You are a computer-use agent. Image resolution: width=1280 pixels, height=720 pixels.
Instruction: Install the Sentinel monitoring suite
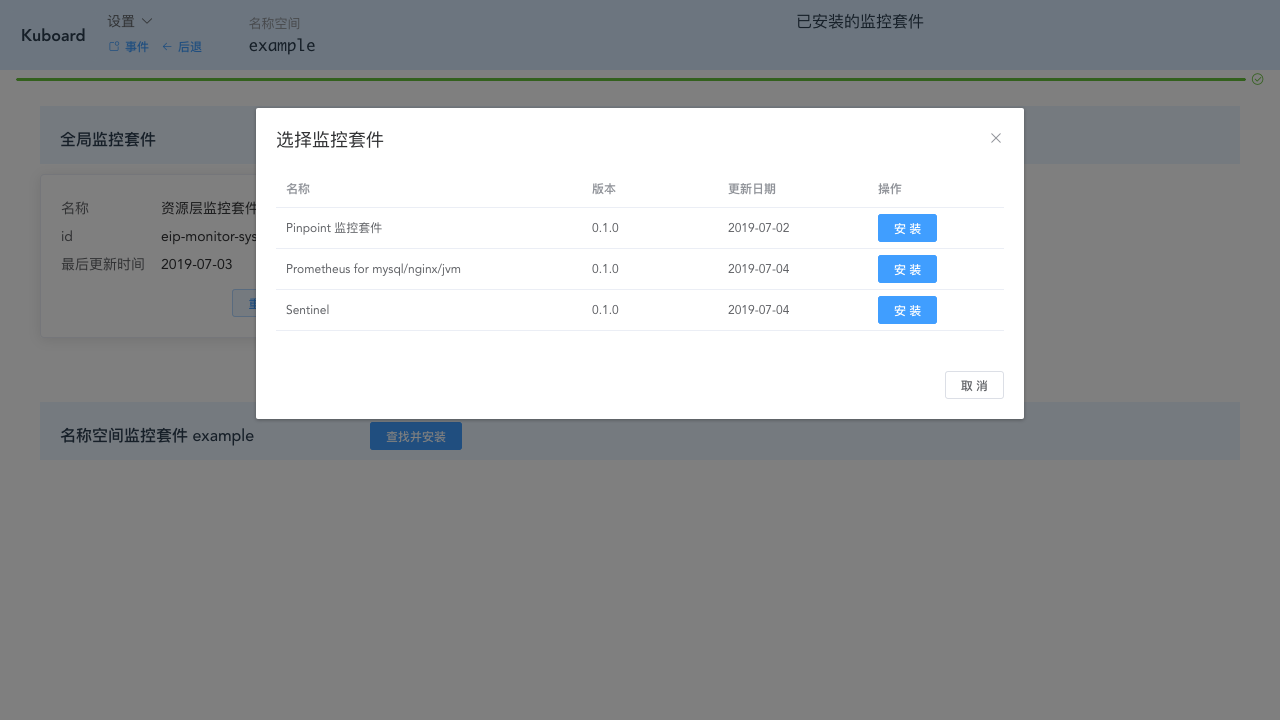(907, 310)
